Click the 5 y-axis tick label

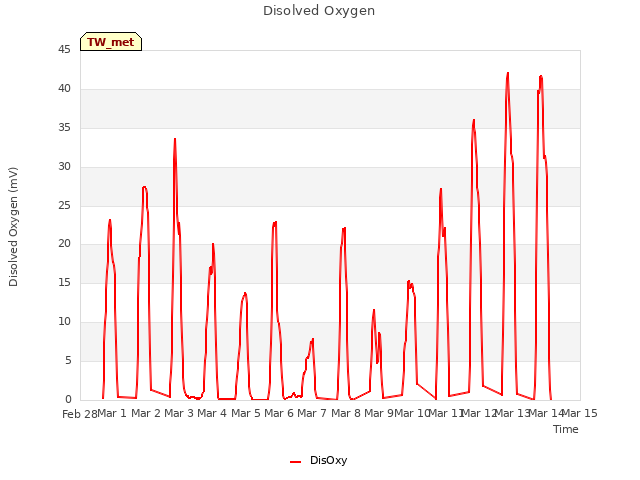click(x=68, y=361)
